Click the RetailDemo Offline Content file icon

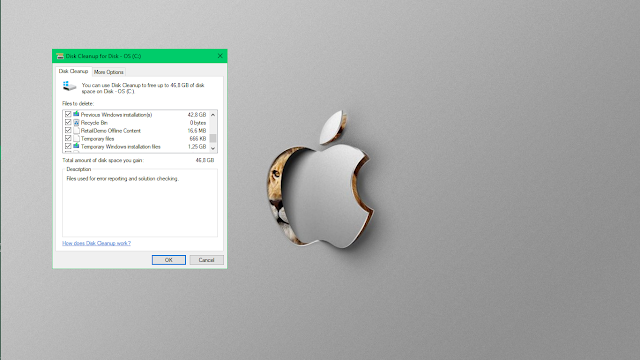tap(76, 131)
